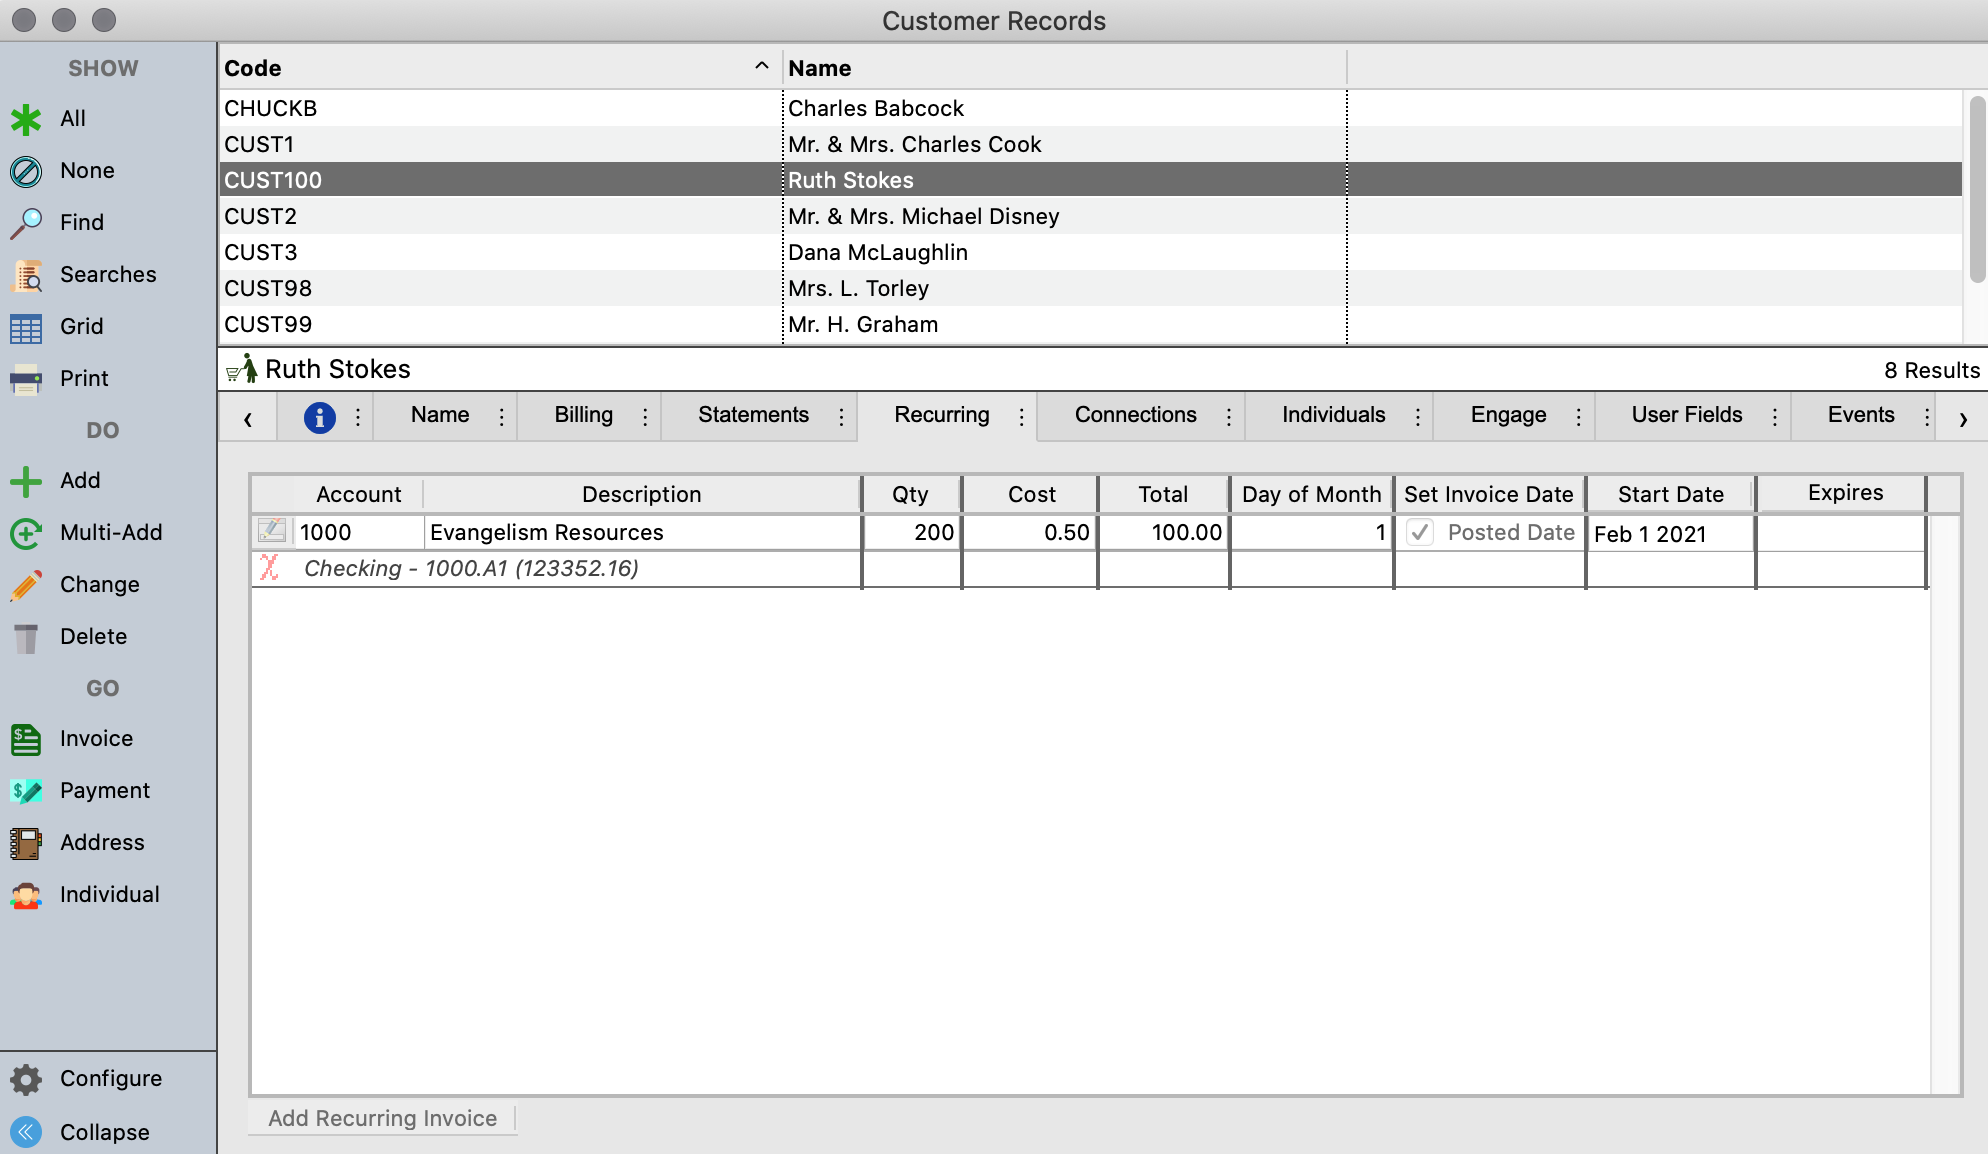Image resolution: width=1988 pixels, height=1154 pixels.
Task: Open the Recurring tab options dots
Action: click(1021, 417)
